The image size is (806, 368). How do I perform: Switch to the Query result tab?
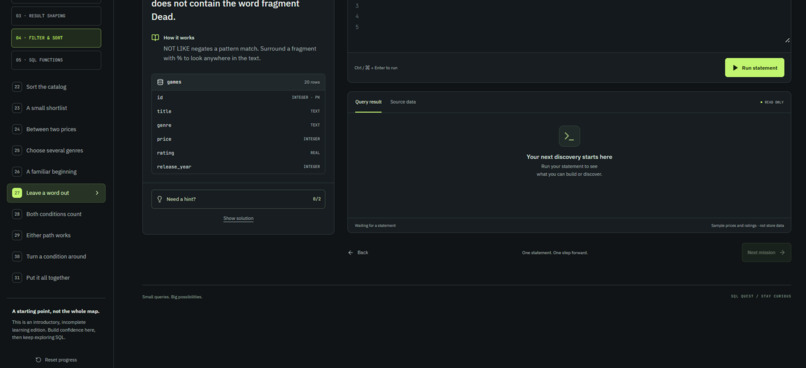pos(368,102)
